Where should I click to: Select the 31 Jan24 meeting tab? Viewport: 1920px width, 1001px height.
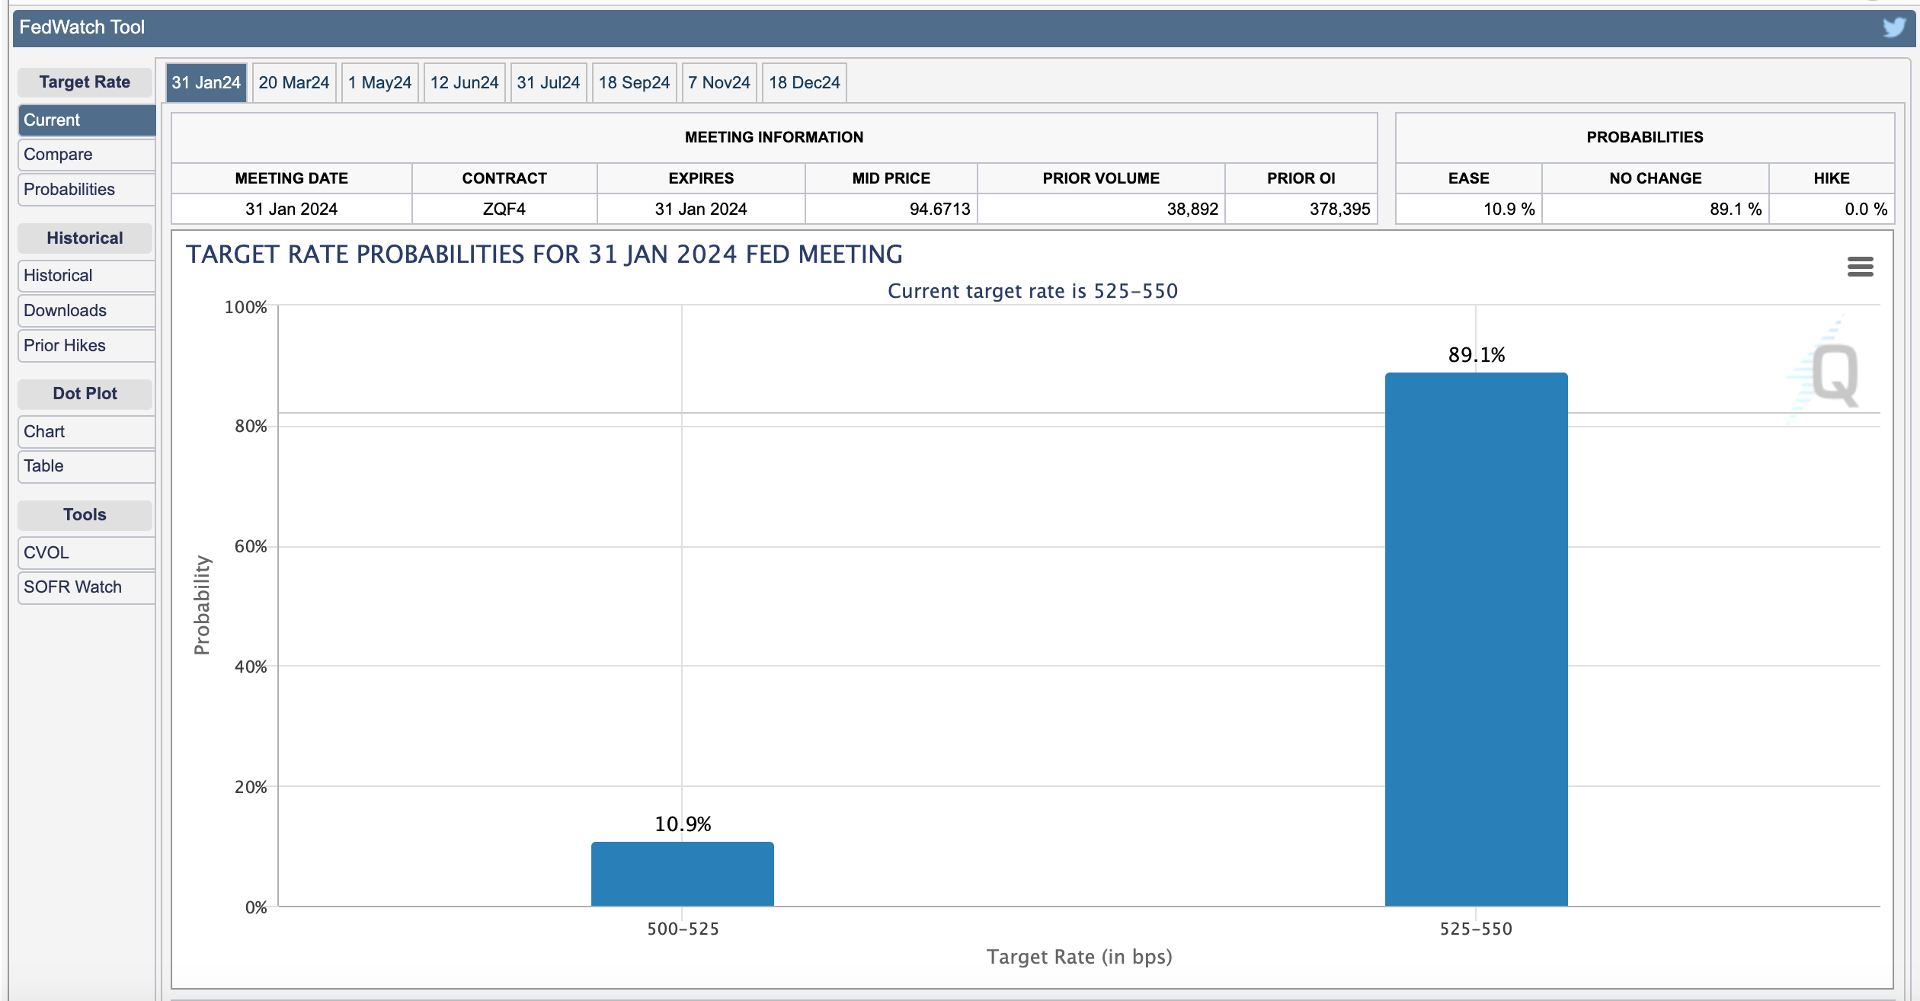coord(206,82)
